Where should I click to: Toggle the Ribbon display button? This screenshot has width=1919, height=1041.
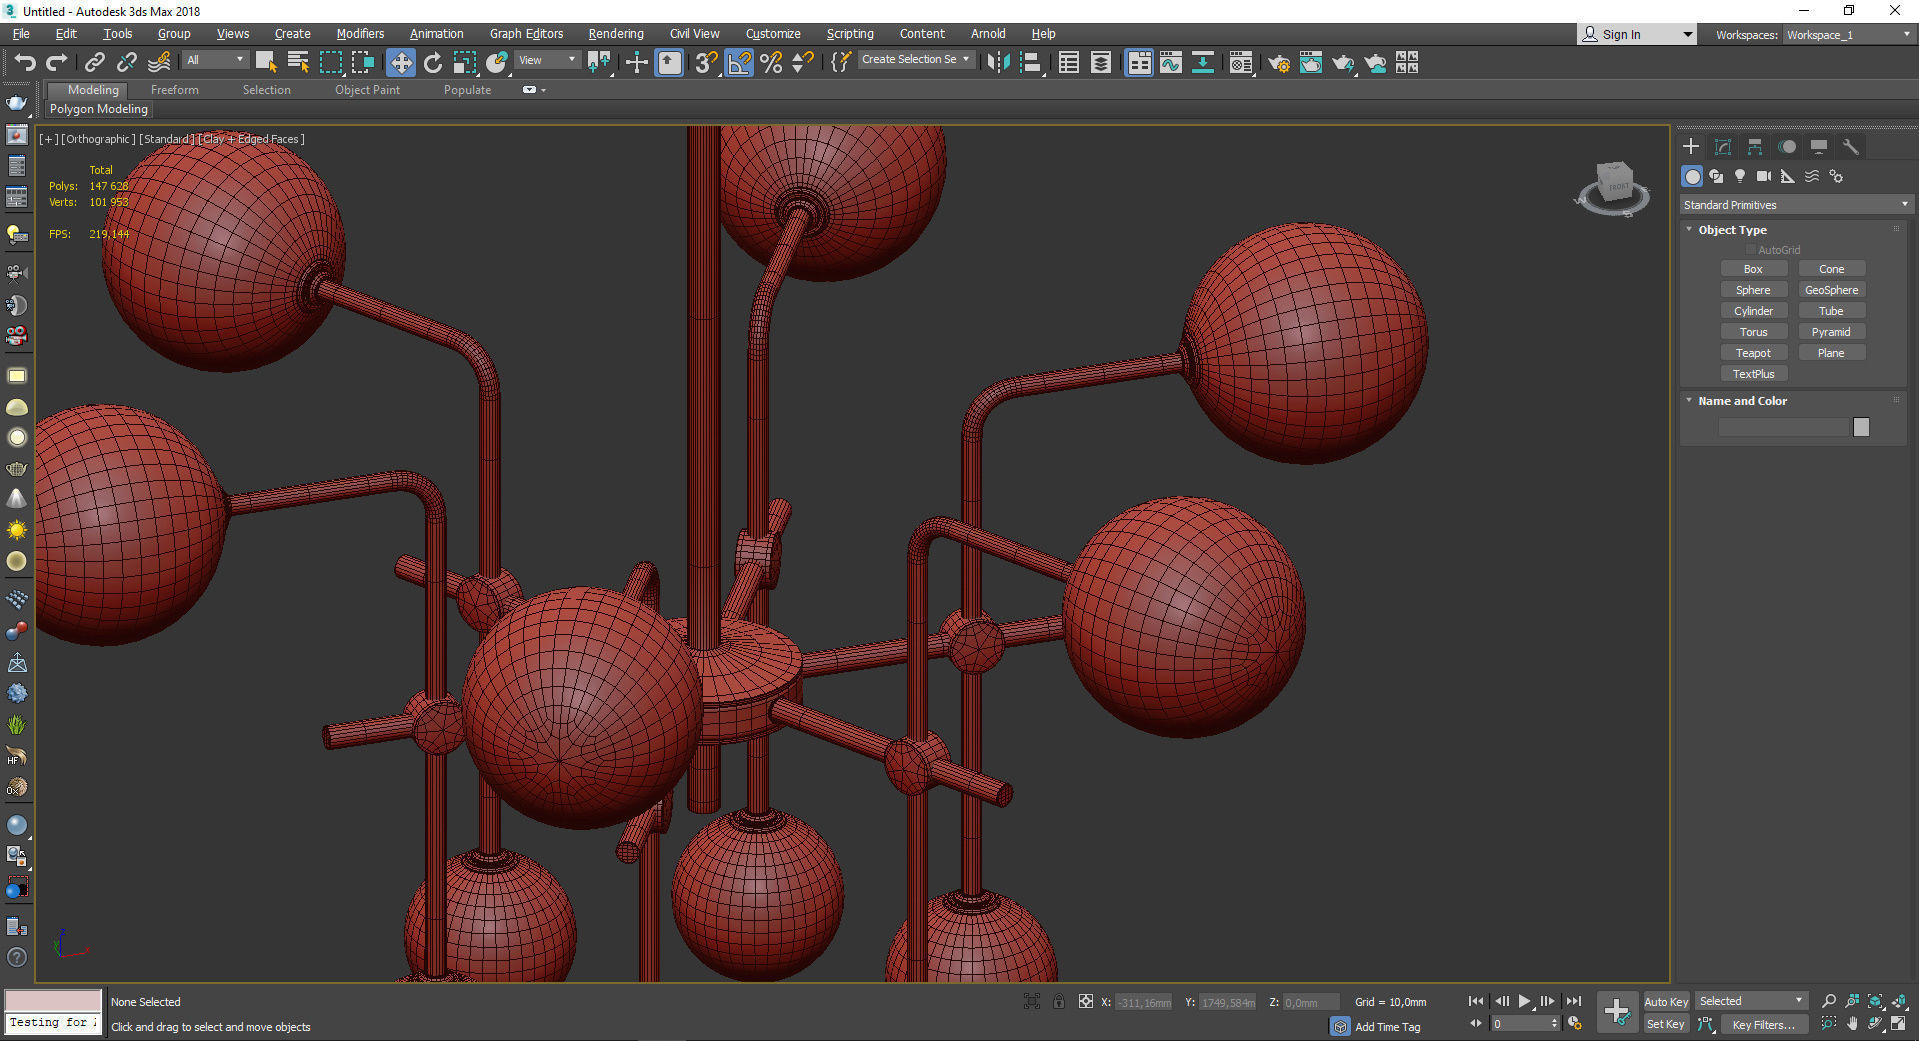(1139, 63)
